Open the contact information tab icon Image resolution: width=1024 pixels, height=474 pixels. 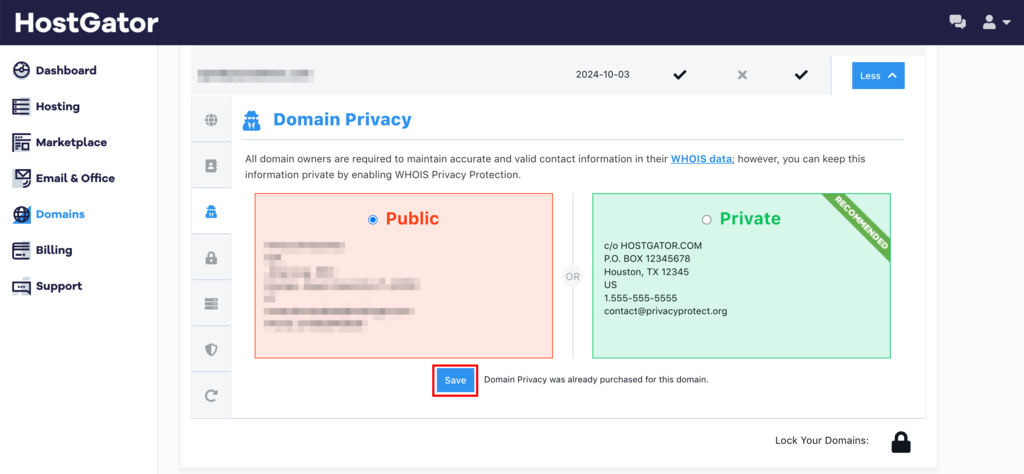click(x=211, y=166)
